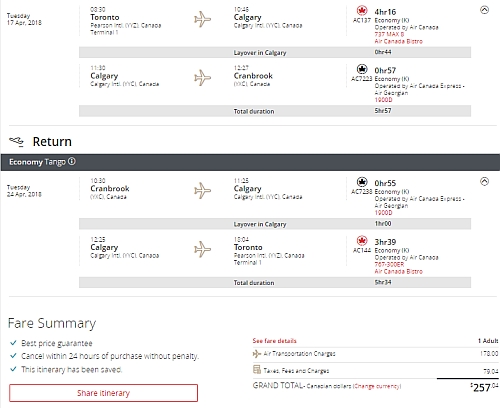
Task: Collapse the return flight details chevron
Action: point(484,181)
